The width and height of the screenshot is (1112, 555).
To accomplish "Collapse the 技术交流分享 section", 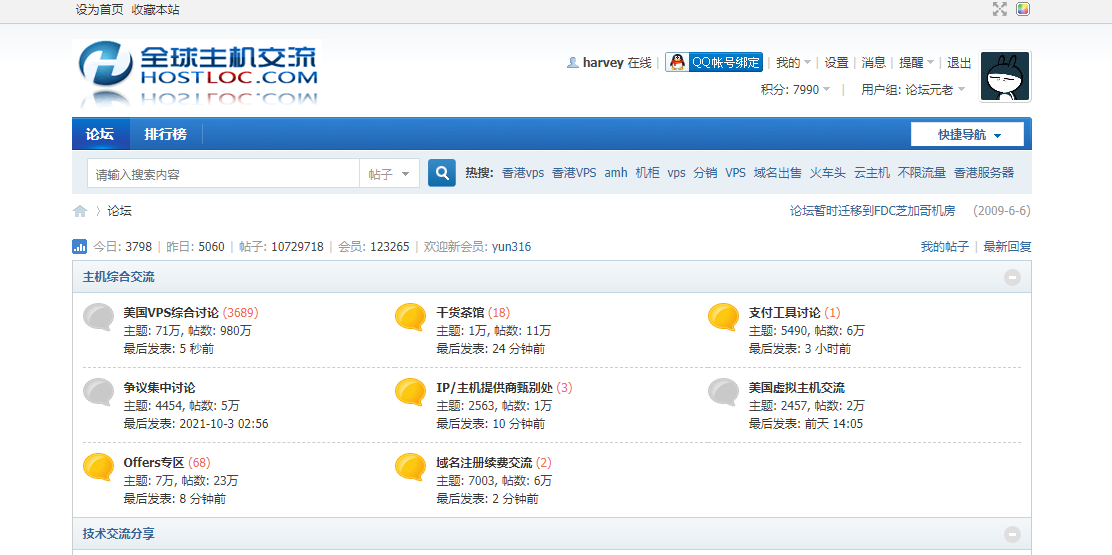I will click(x=1012, y=534).
